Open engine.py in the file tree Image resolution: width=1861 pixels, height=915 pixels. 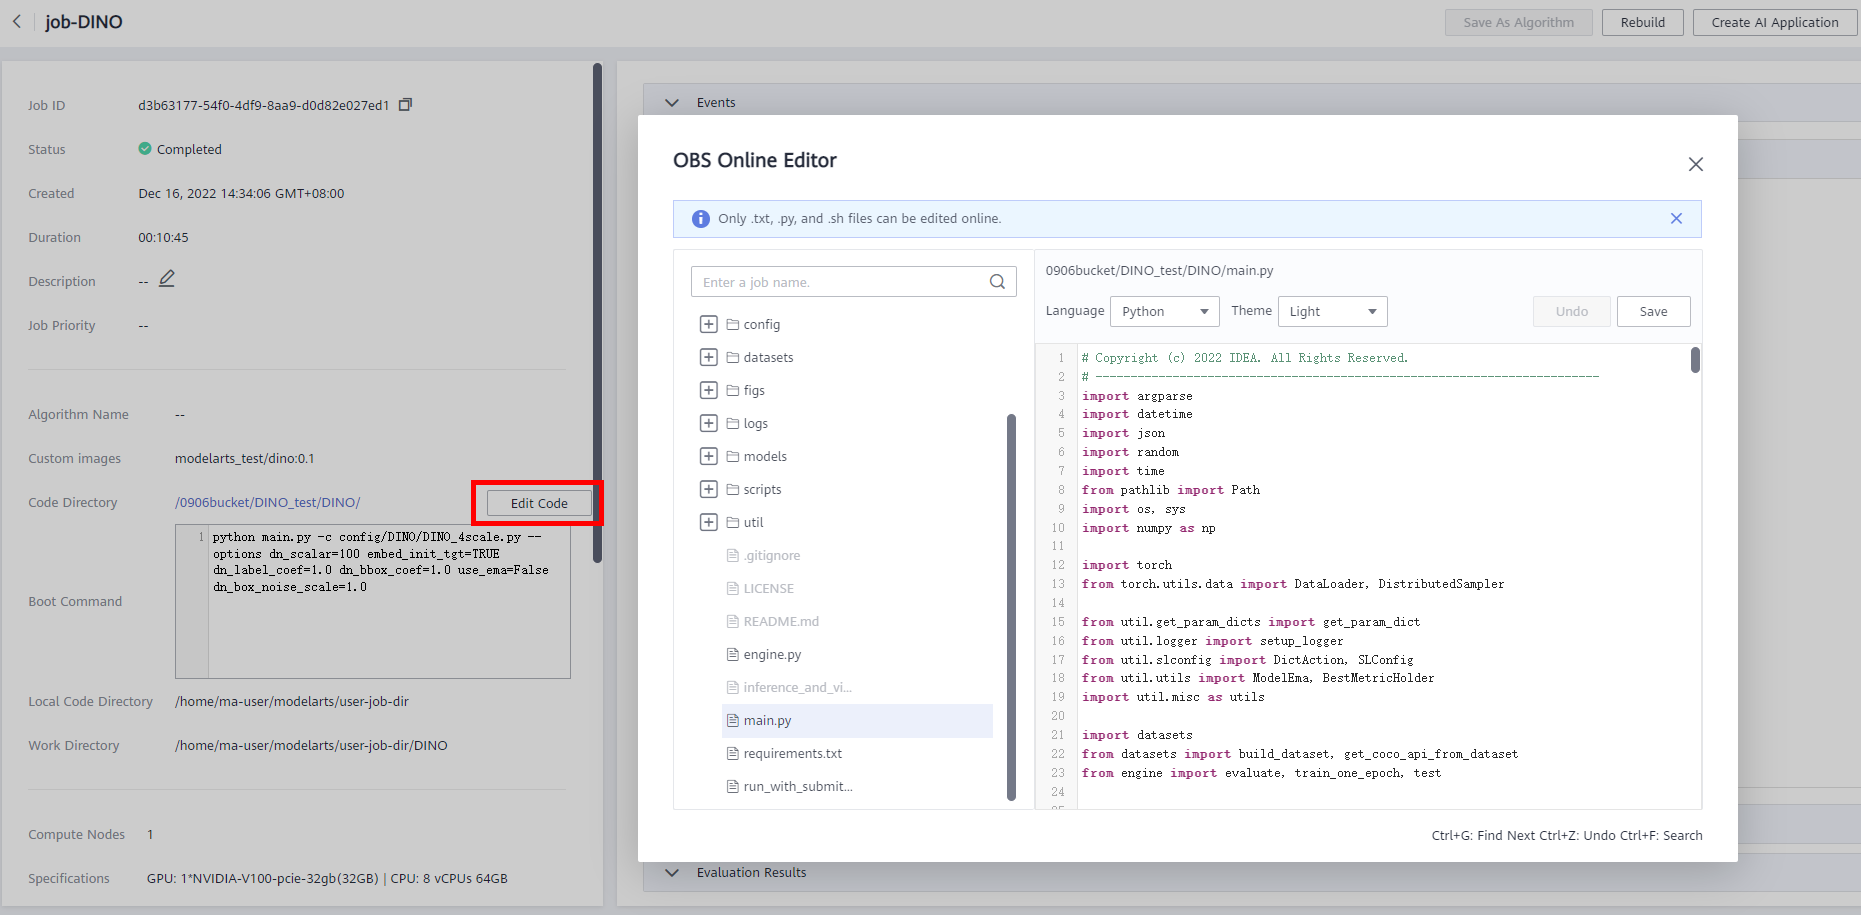[771, 654]
